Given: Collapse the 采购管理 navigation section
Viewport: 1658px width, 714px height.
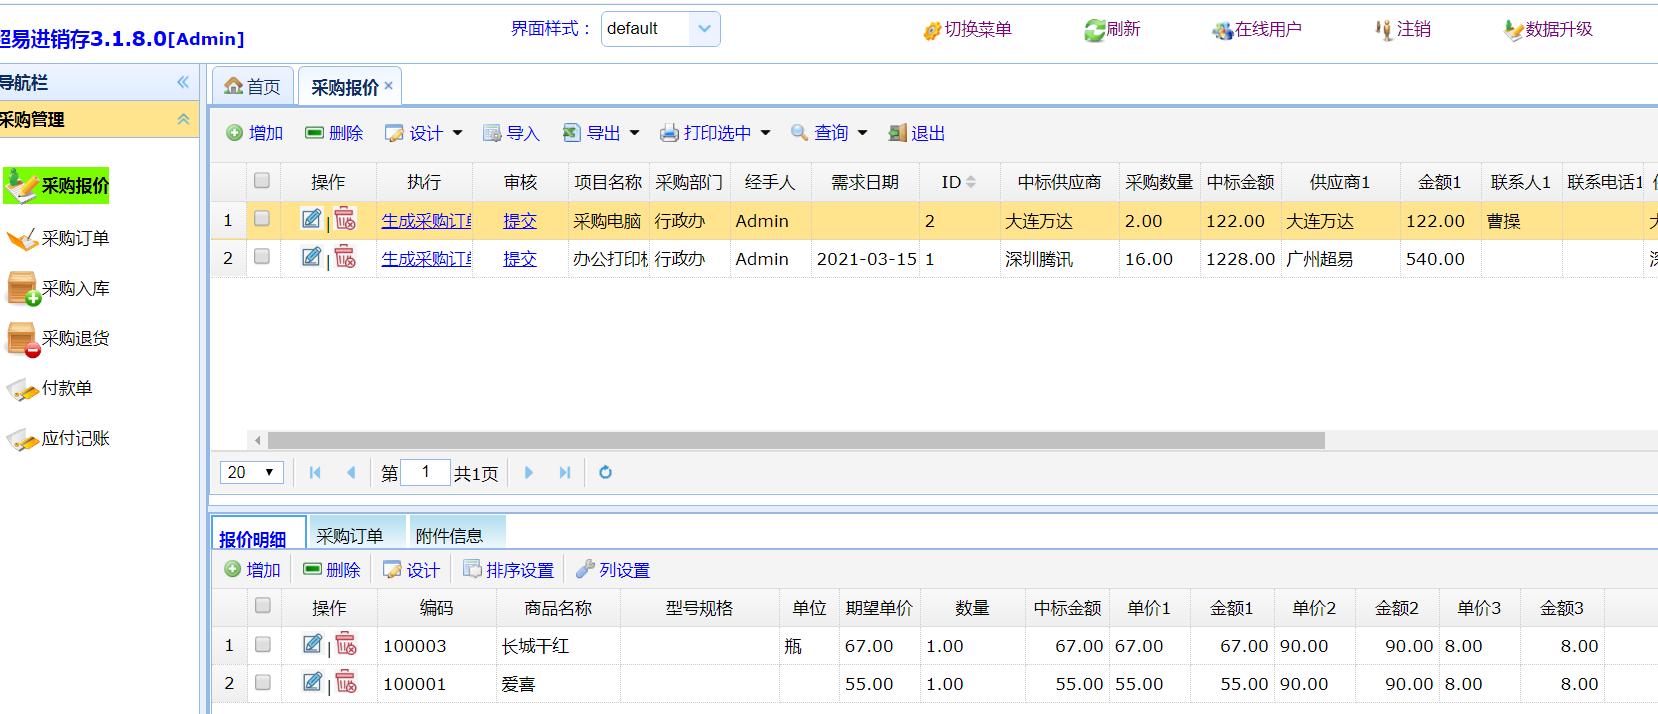Looking at the screenshot, I should (183, 119).
